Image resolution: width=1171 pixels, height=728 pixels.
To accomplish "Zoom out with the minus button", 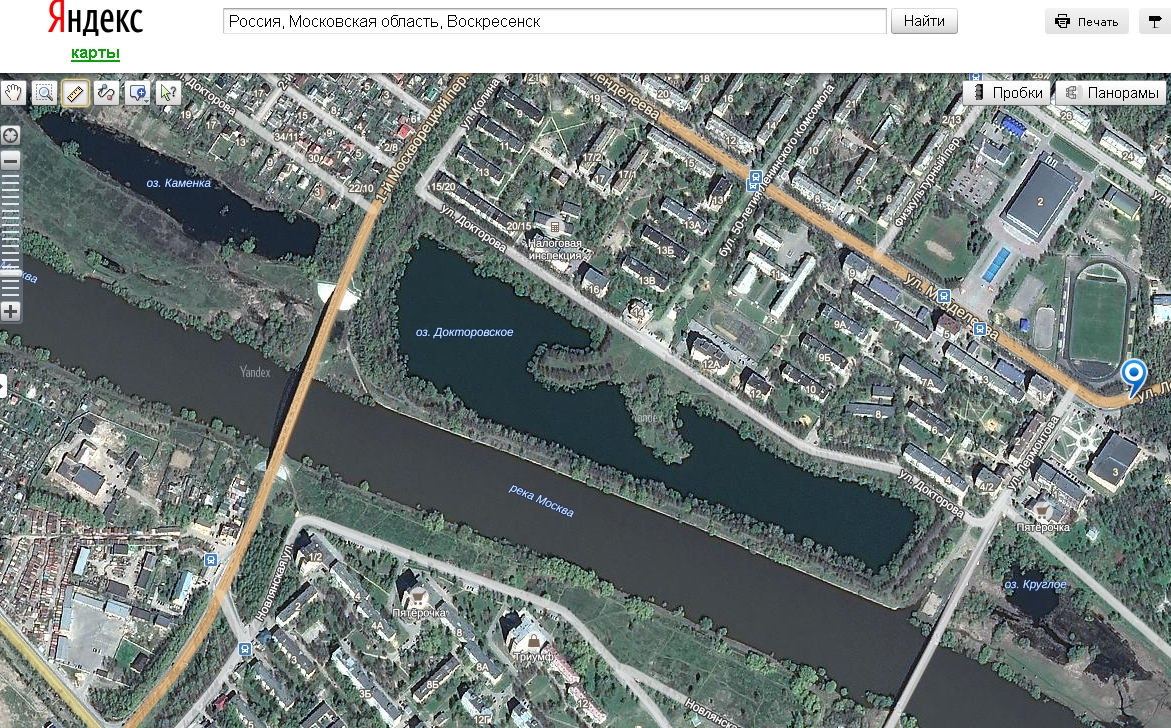I will coord(10,160).
